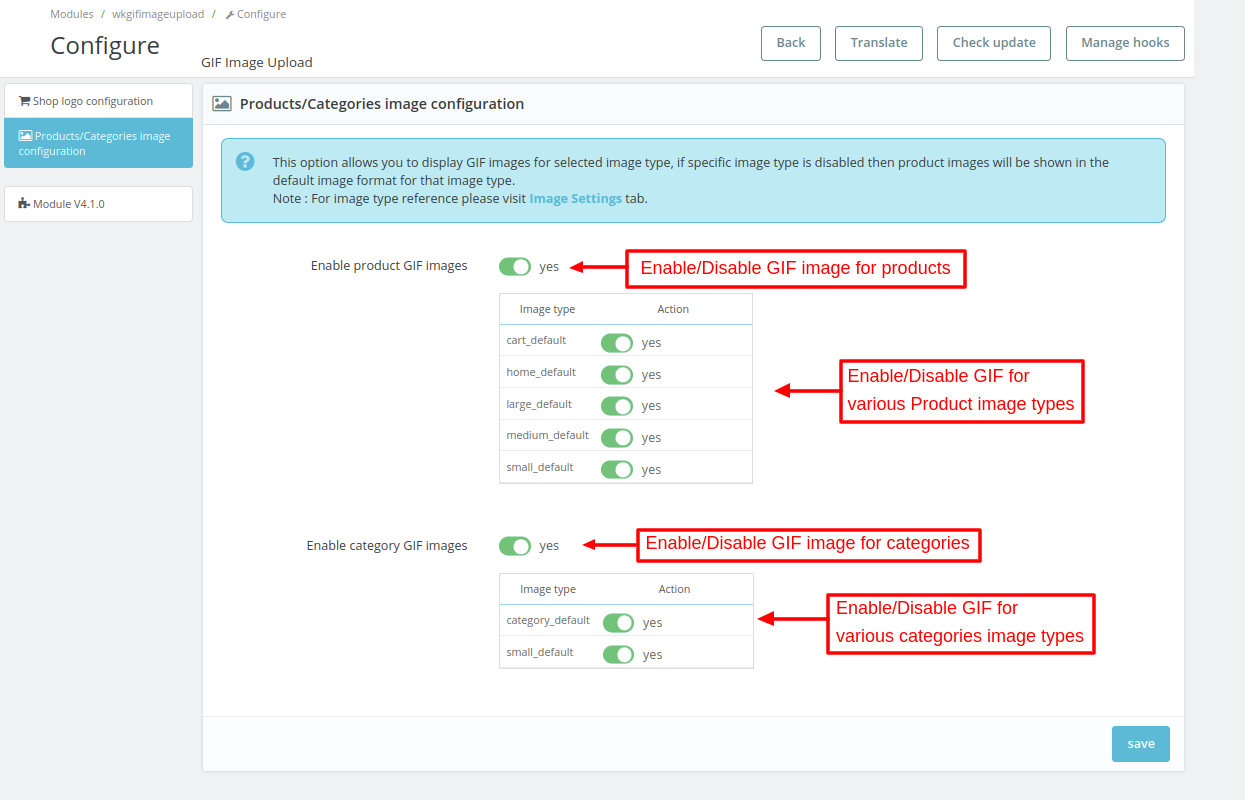Click the image icon in panel heading
Screen dimensions: 1245x800
pos(222,103)
